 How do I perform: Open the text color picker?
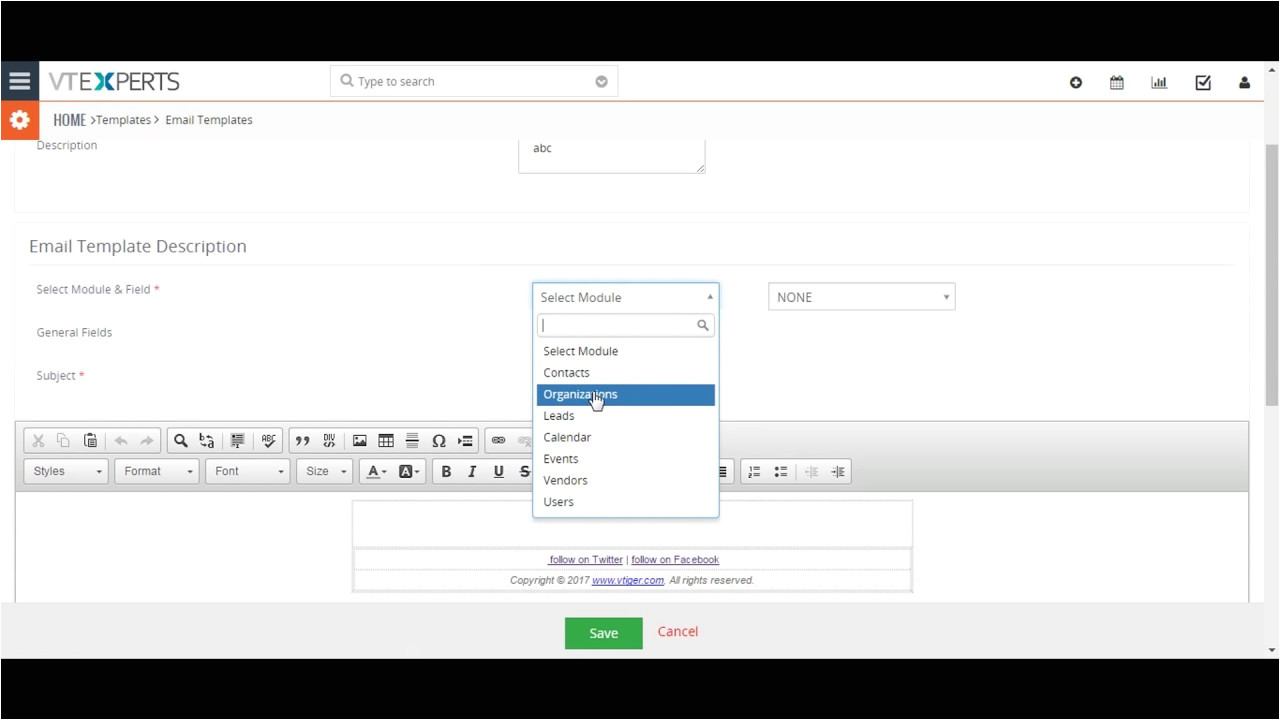(376, 472)
